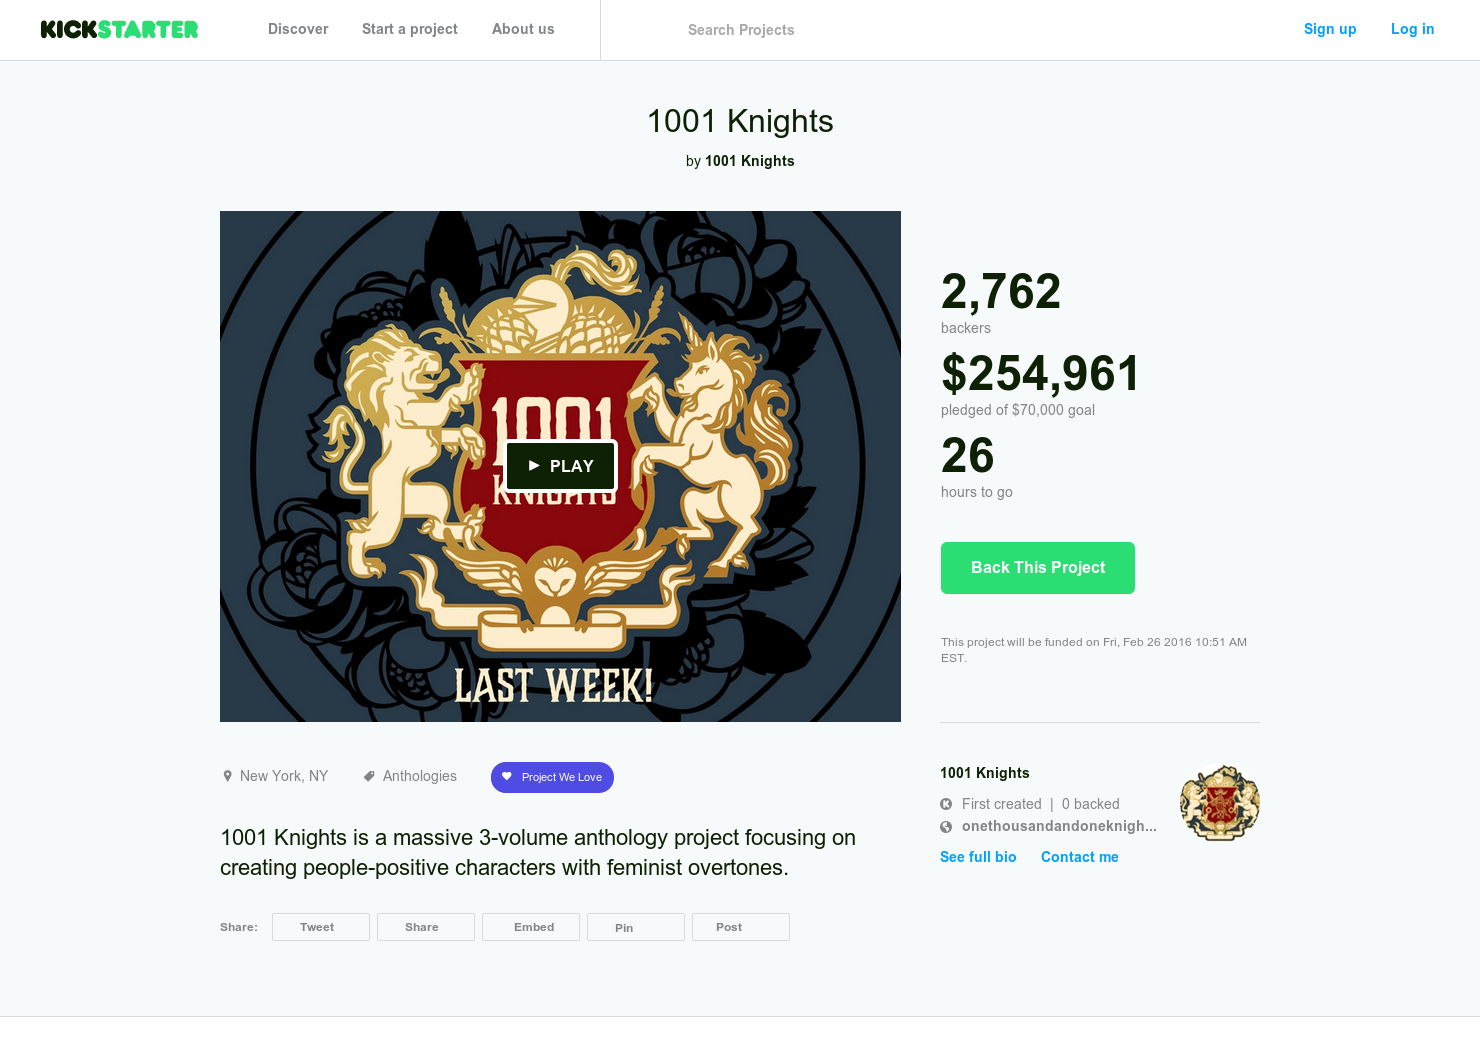Open the onethousandandoneknigh... website link

point(1058,826)
